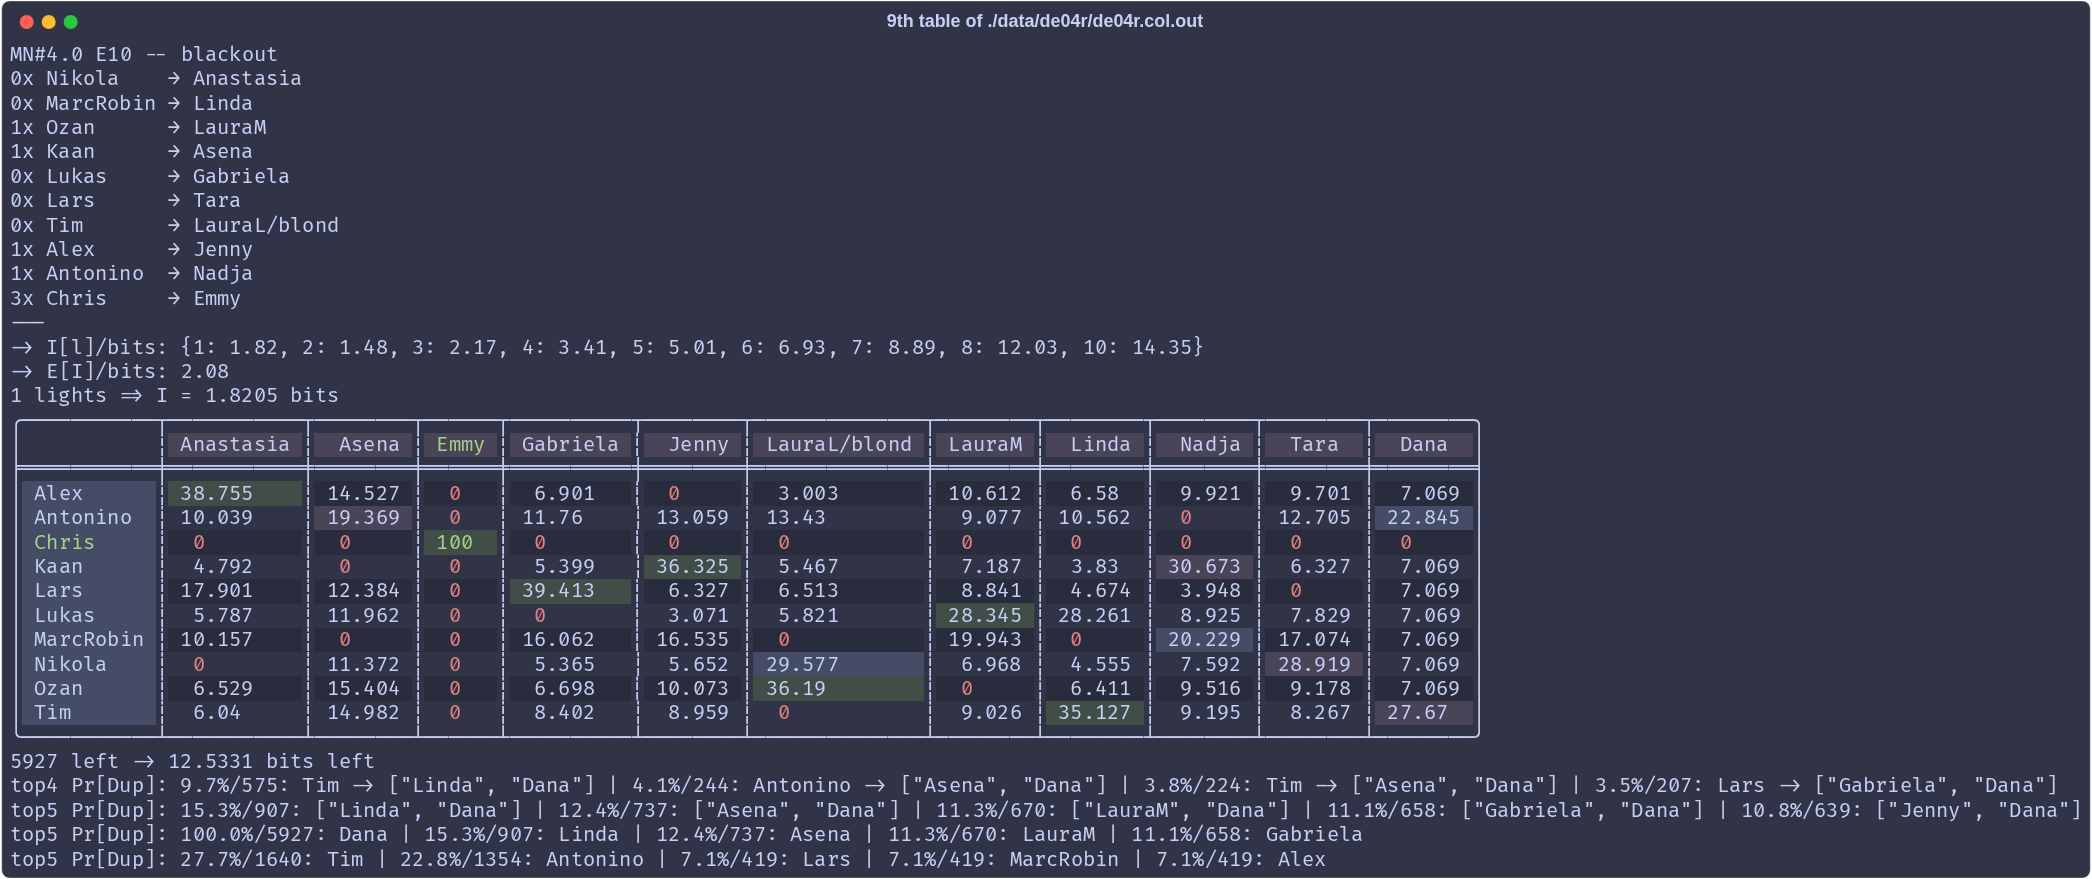Select the 'Ozan → LauraM' match line
2092x879 pixels.
(138, 127)
